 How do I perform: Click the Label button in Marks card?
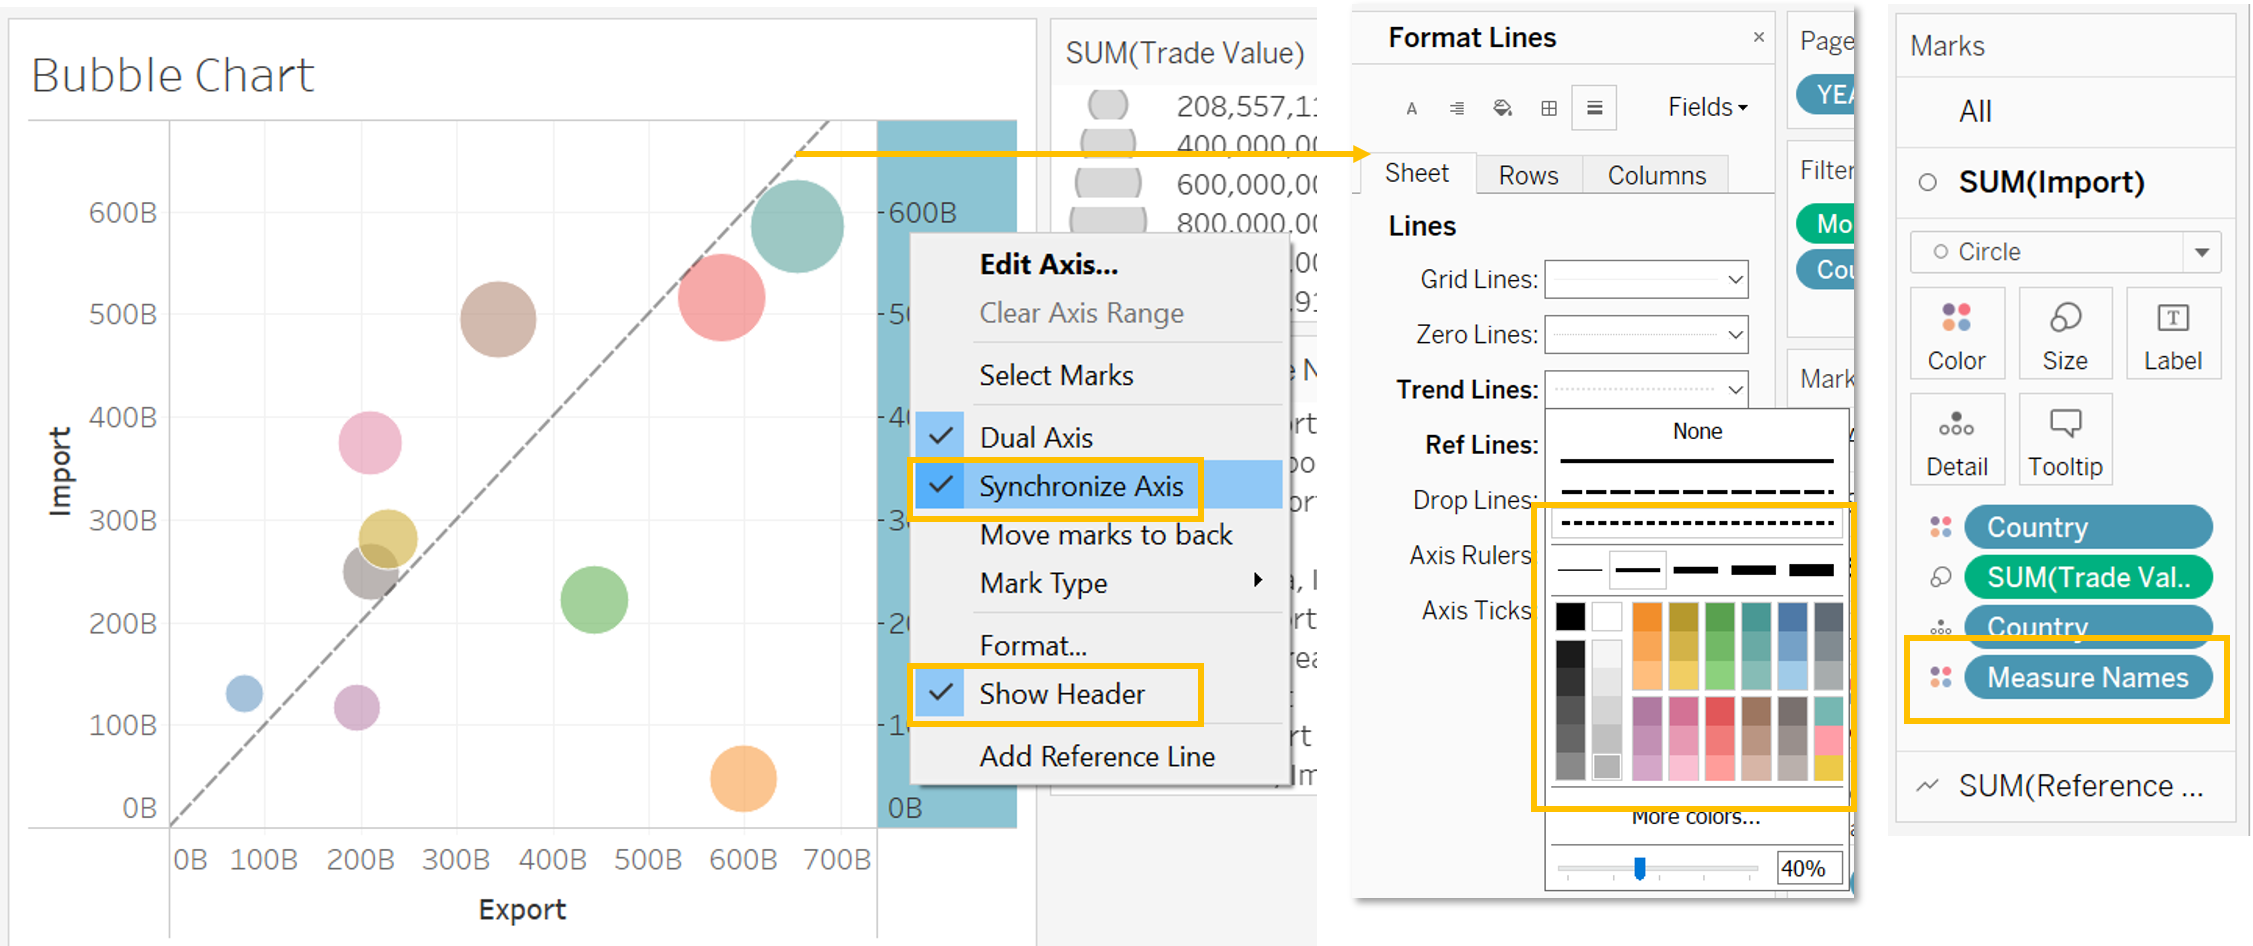2172,334
